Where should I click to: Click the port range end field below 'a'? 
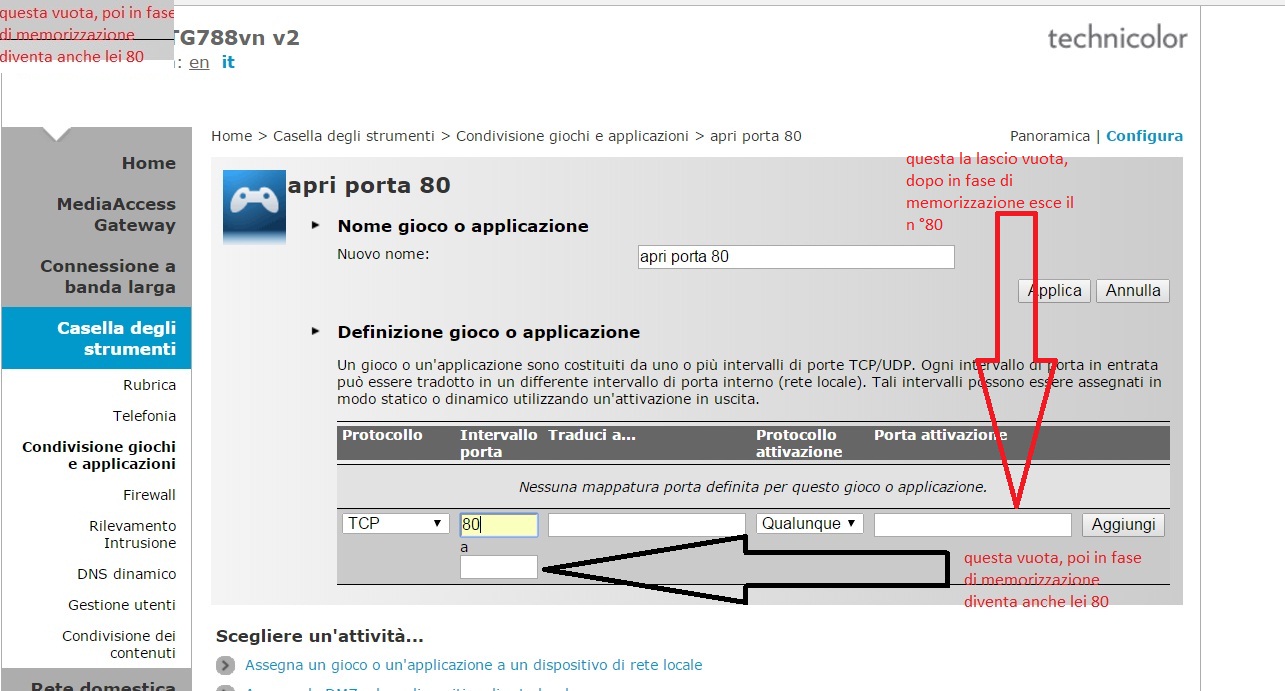[499, 567]
